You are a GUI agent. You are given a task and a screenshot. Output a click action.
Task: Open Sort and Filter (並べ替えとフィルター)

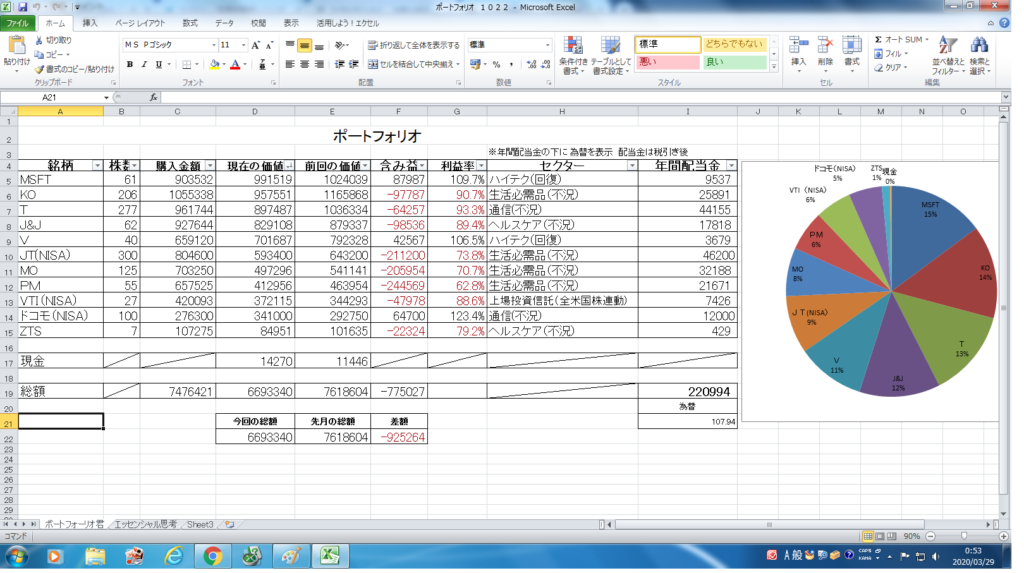(x=948, y=56)
